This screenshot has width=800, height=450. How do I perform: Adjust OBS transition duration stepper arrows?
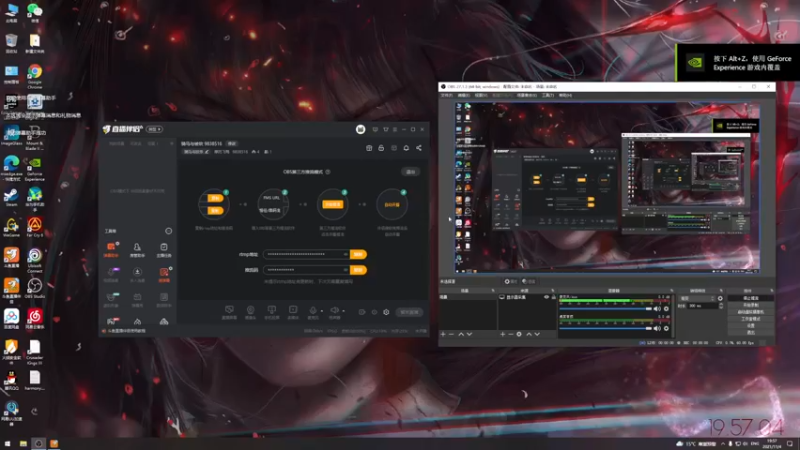tap(721, 306)
